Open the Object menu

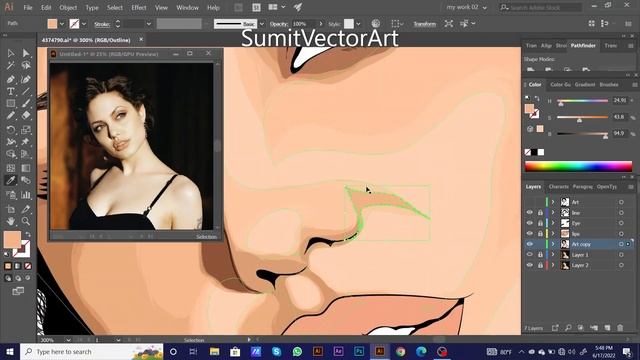click(x=68, y=7)
